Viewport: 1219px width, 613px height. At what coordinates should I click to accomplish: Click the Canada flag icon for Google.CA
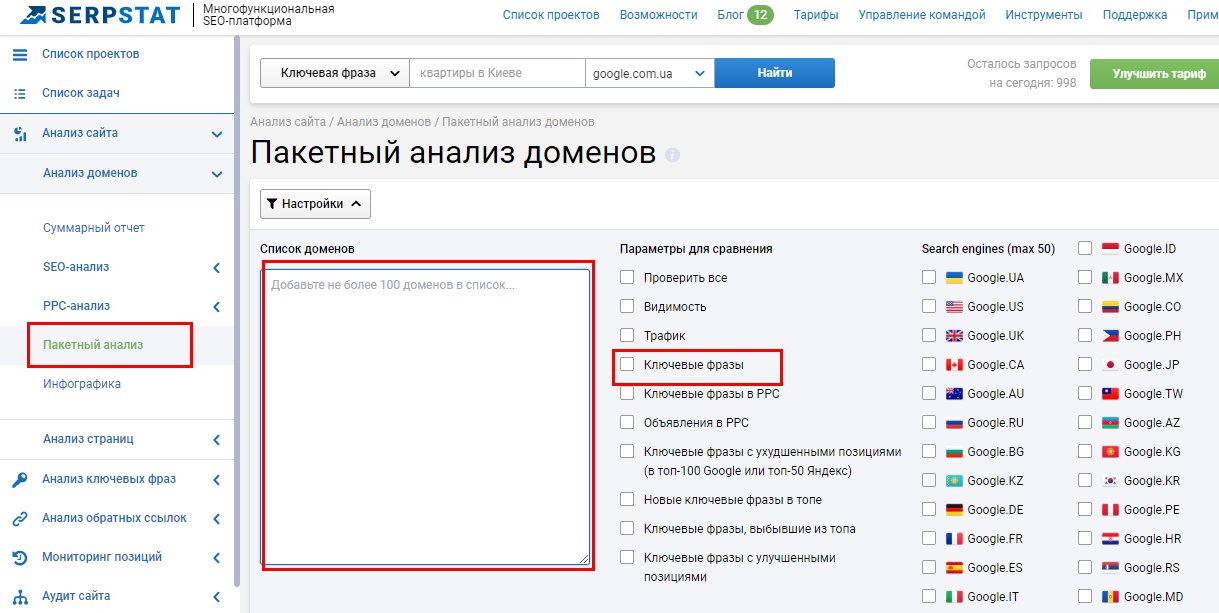tap(954, 365)
